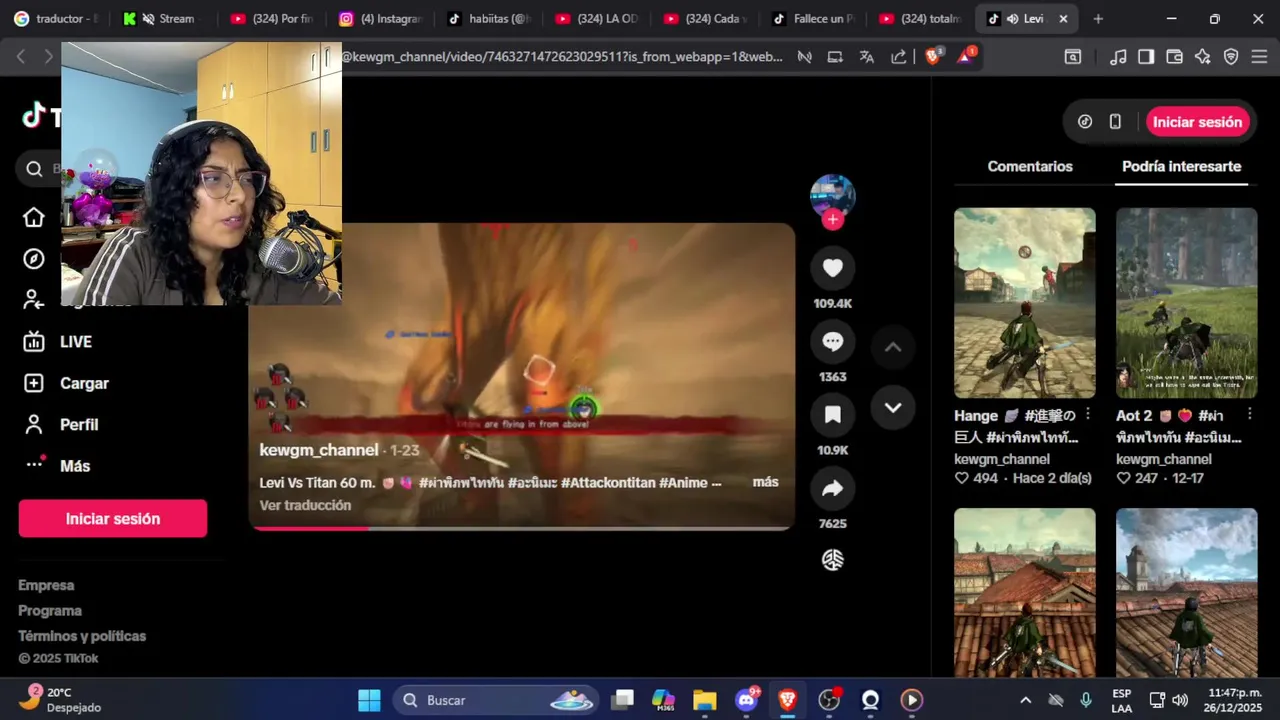The height and width of the screenshot is (720, 1280).
Task: Open the Hange video thumbnail
Action: [x=1025, y=303]
